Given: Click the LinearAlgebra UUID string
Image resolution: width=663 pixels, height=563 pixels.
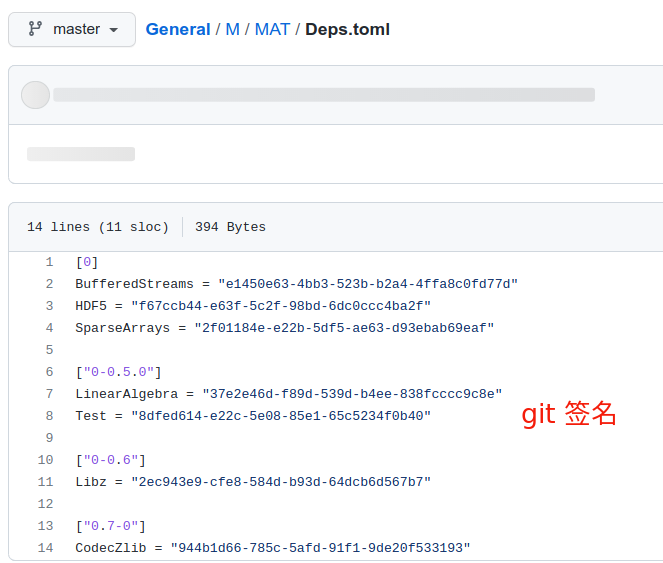Looking at the screenshot, I should [352, 394].
